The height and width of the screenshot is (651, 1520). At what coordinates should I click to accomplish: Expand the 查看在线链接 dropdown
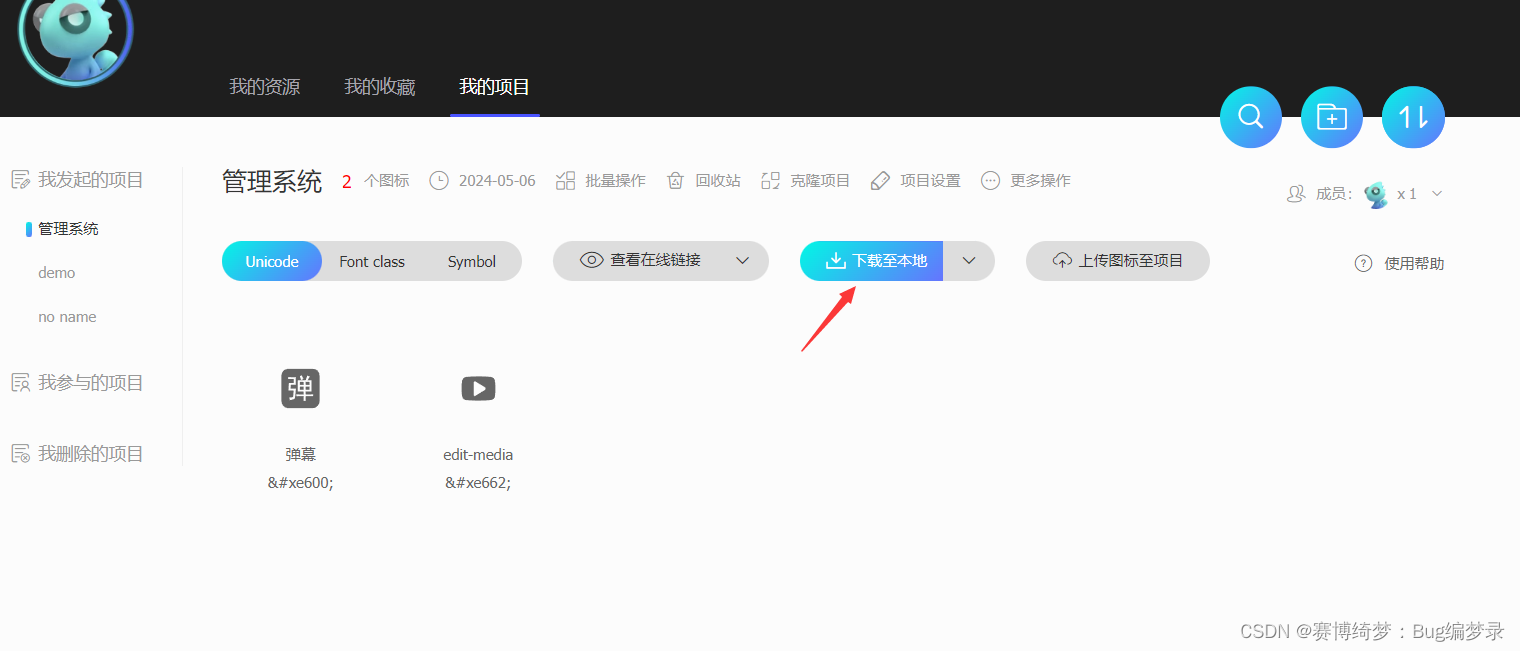[x=743, y=261]
